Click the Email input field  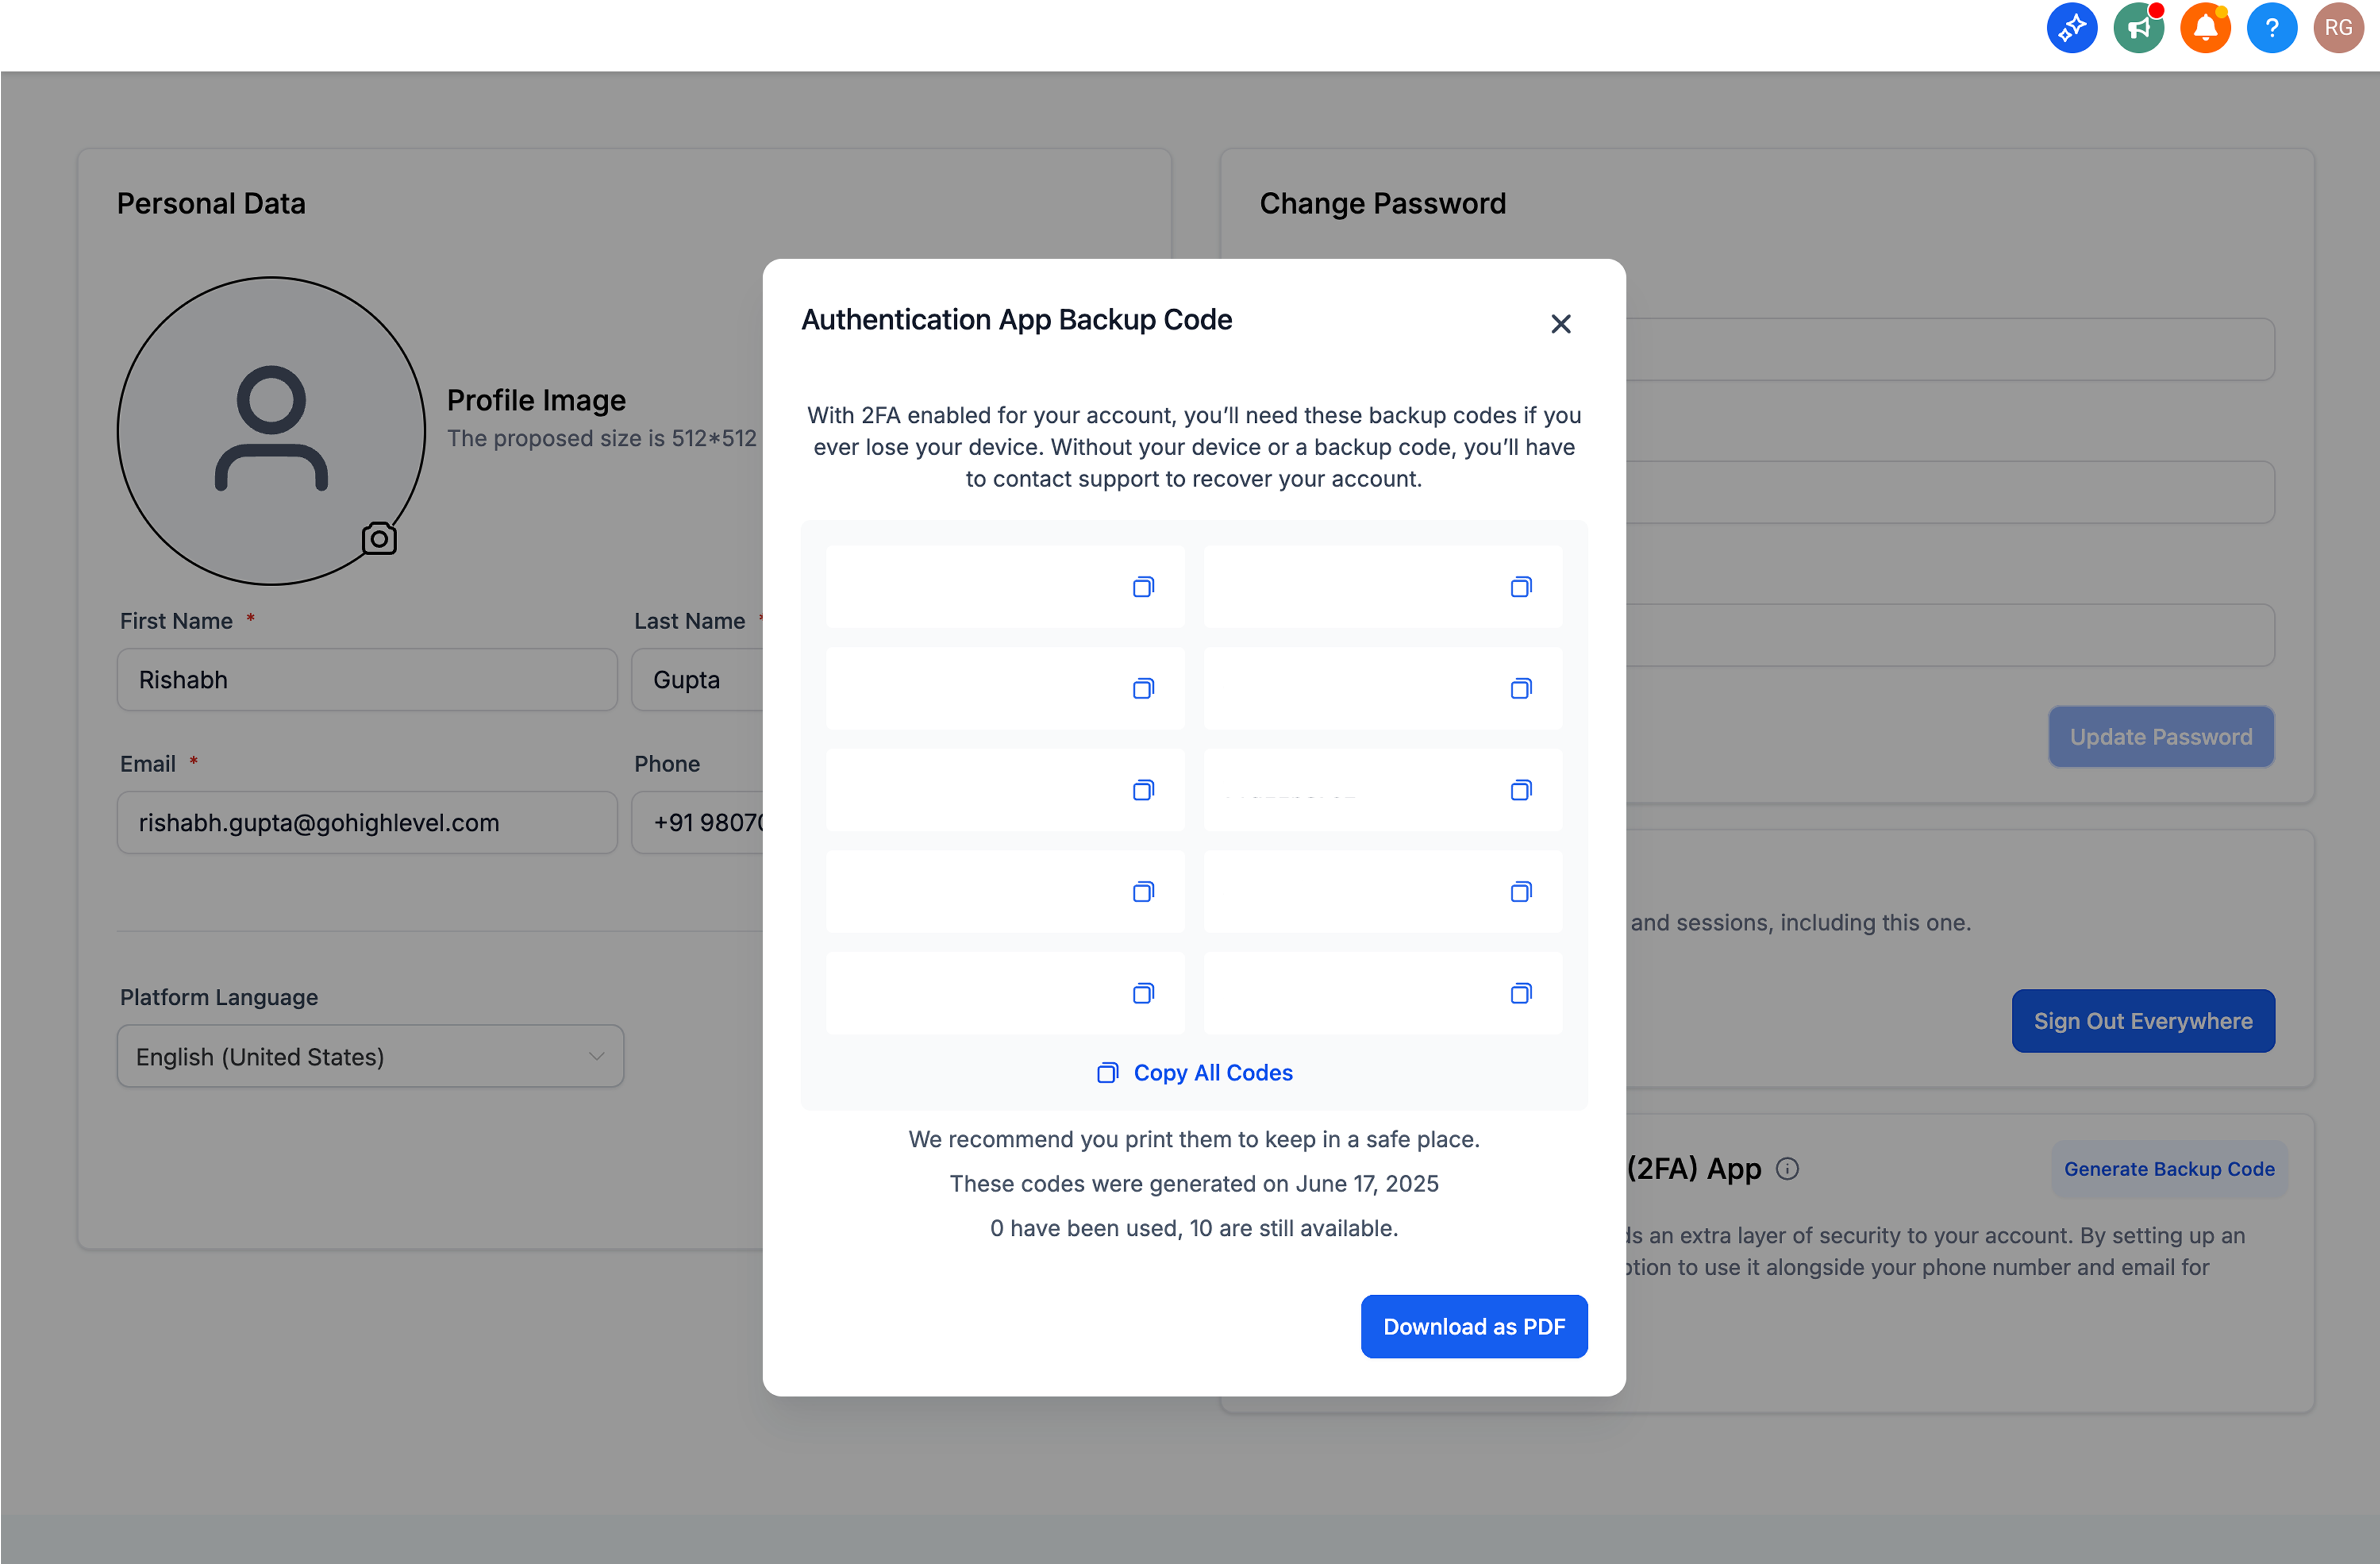[x=367, y=822]
